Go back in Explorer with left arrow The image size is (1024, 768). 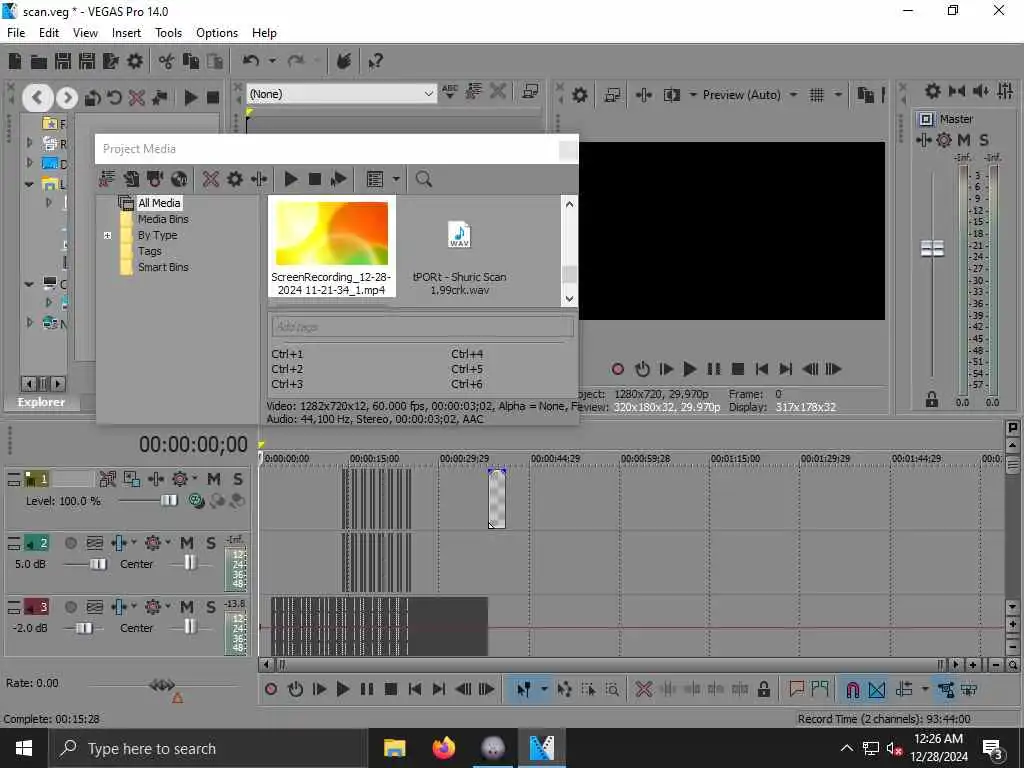(x=37, y=98)
